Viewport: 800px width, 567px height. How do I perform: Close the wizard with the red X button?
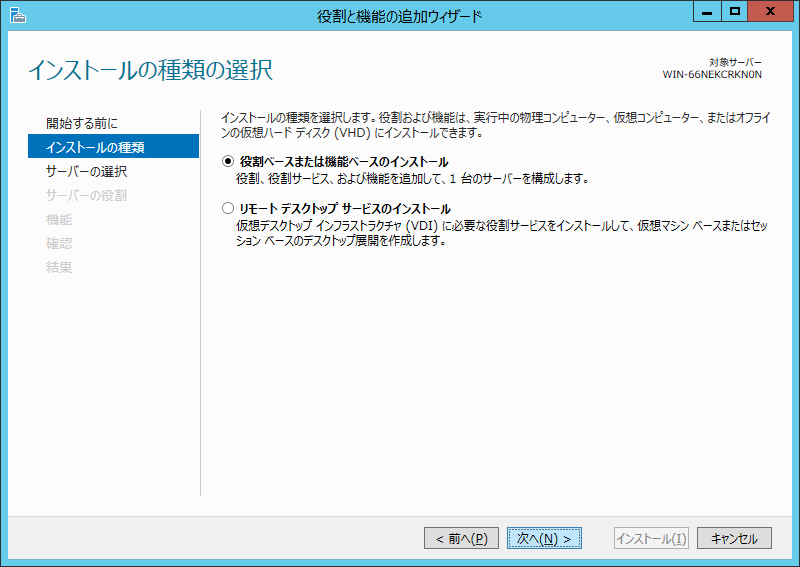(771, 12)
